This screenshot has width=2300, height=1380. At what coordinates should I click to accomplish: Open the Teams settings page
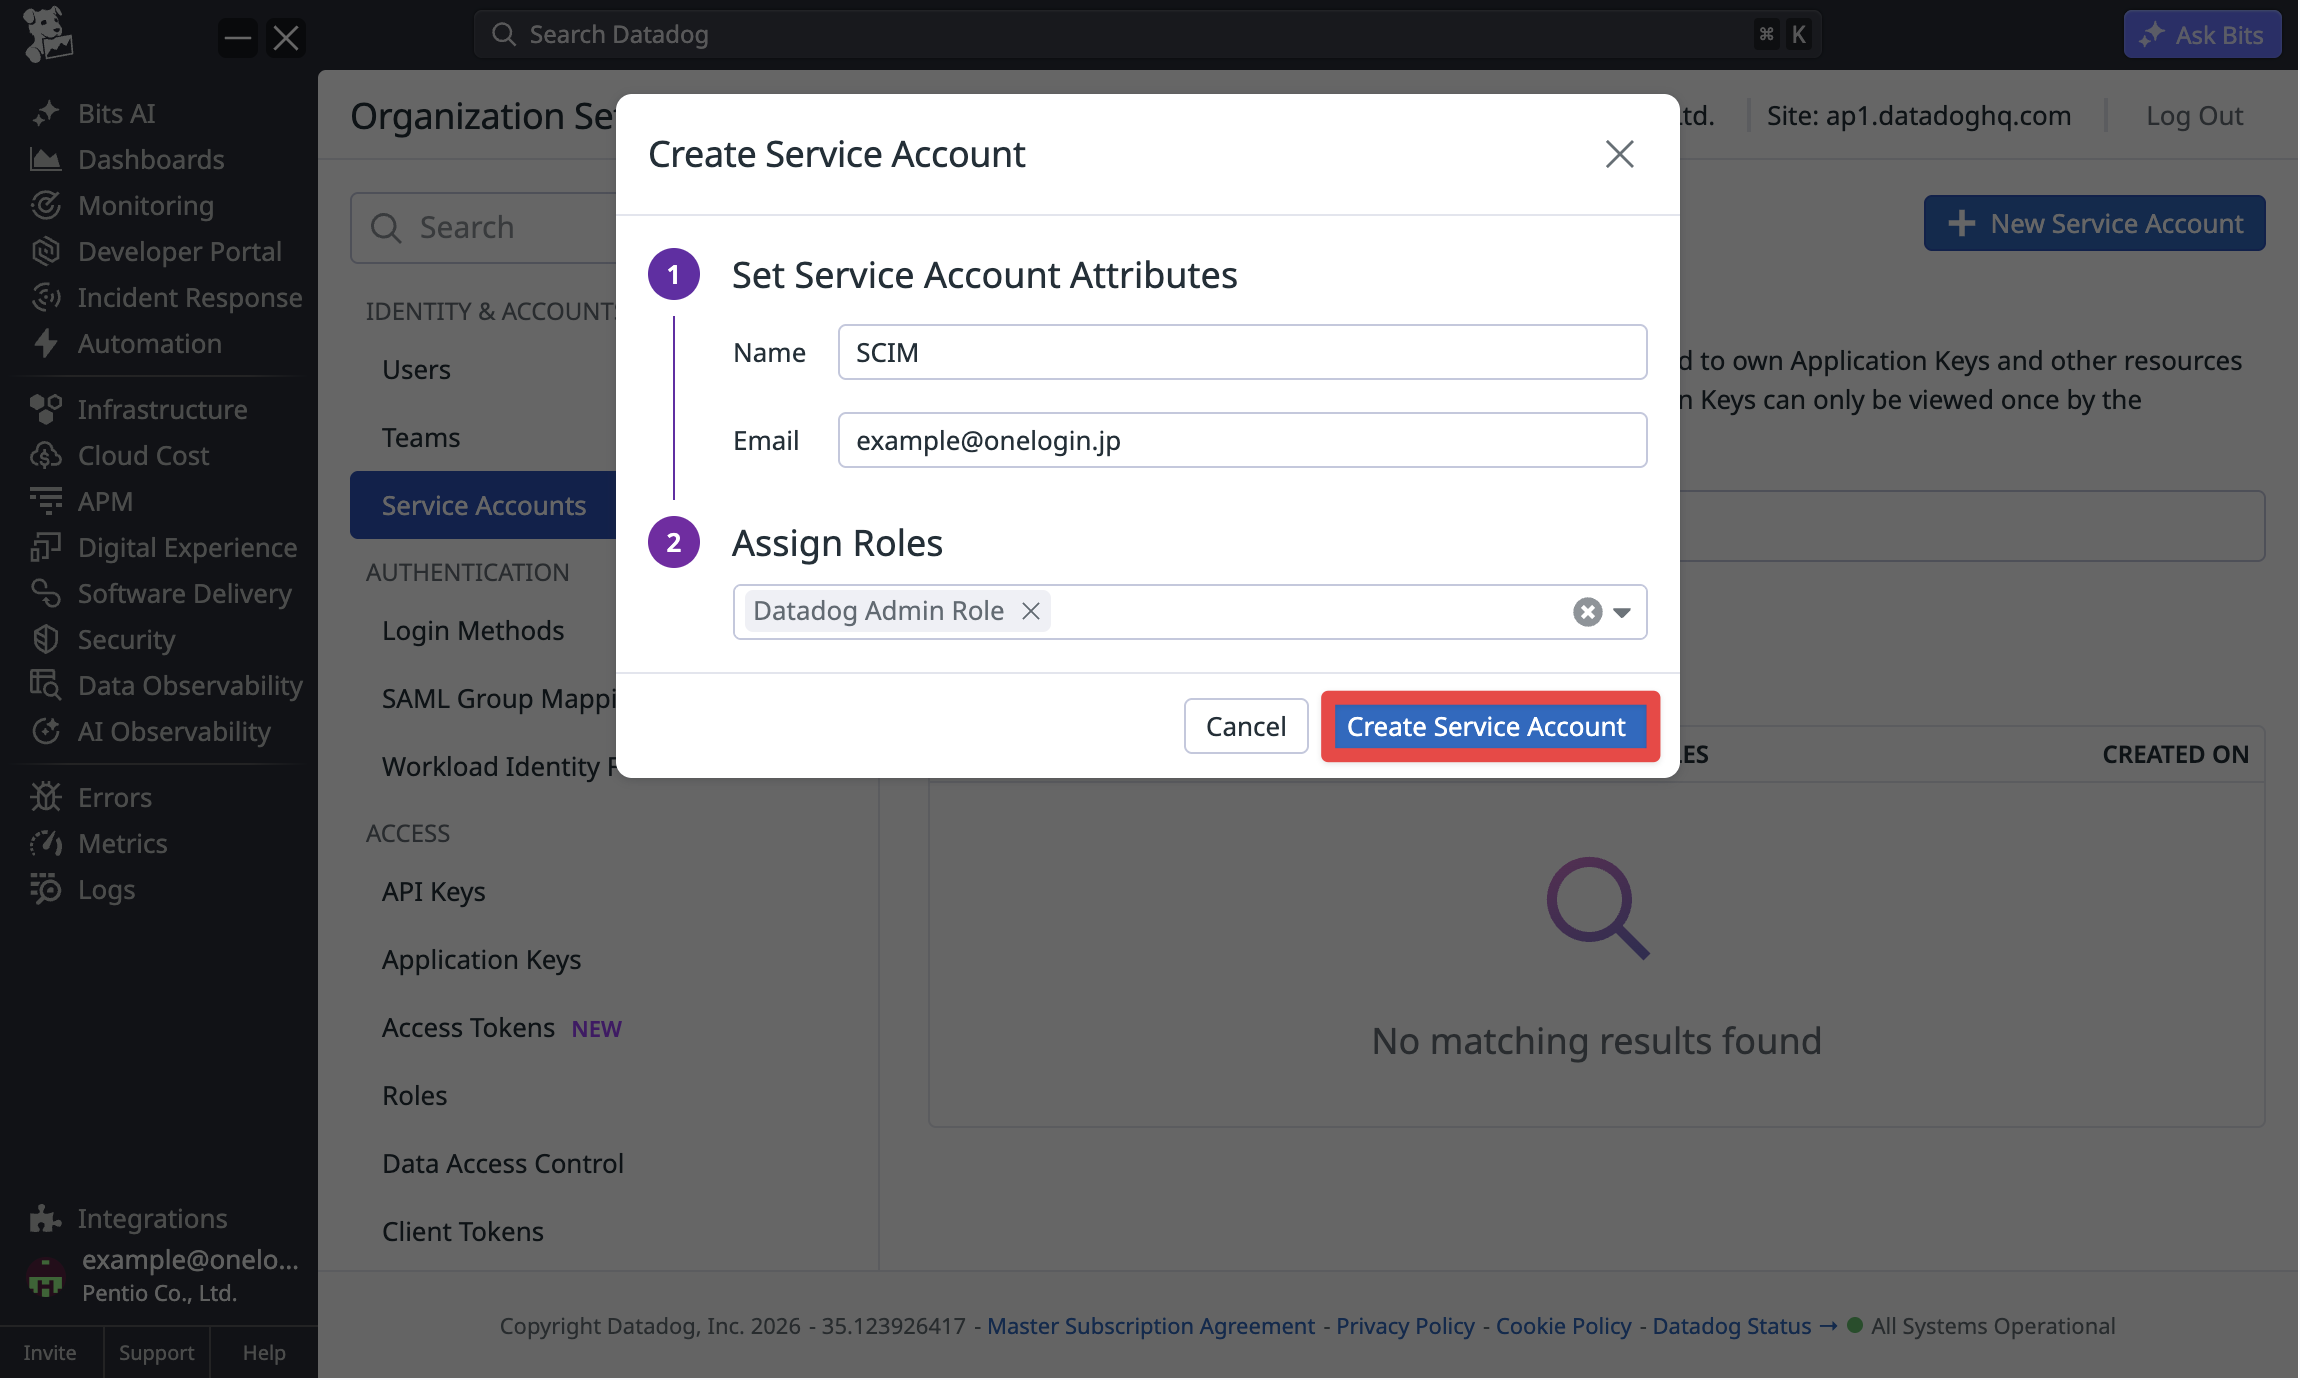point(421,438)
